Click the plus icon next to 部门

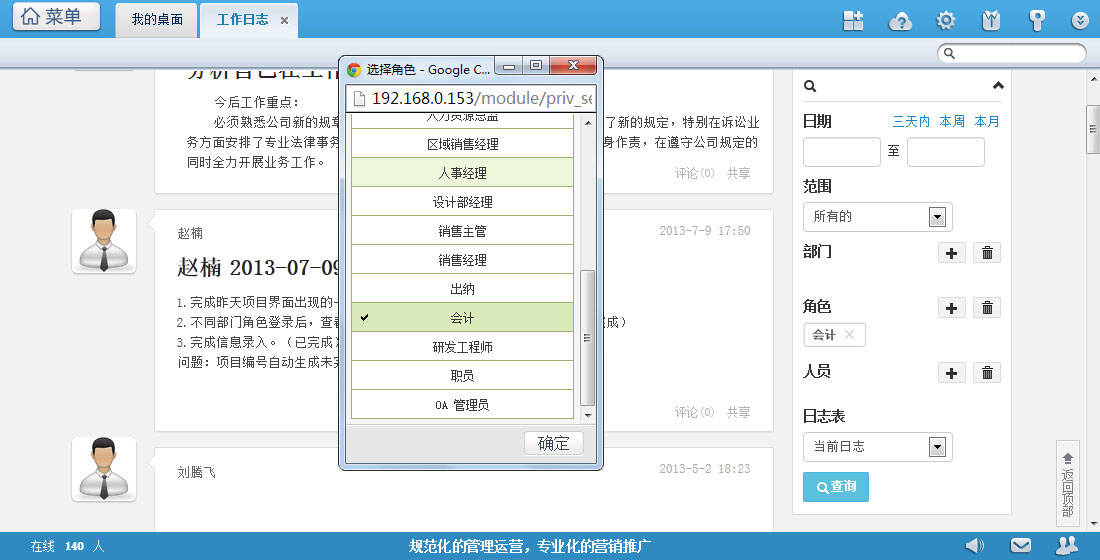[x=951, y=253]
